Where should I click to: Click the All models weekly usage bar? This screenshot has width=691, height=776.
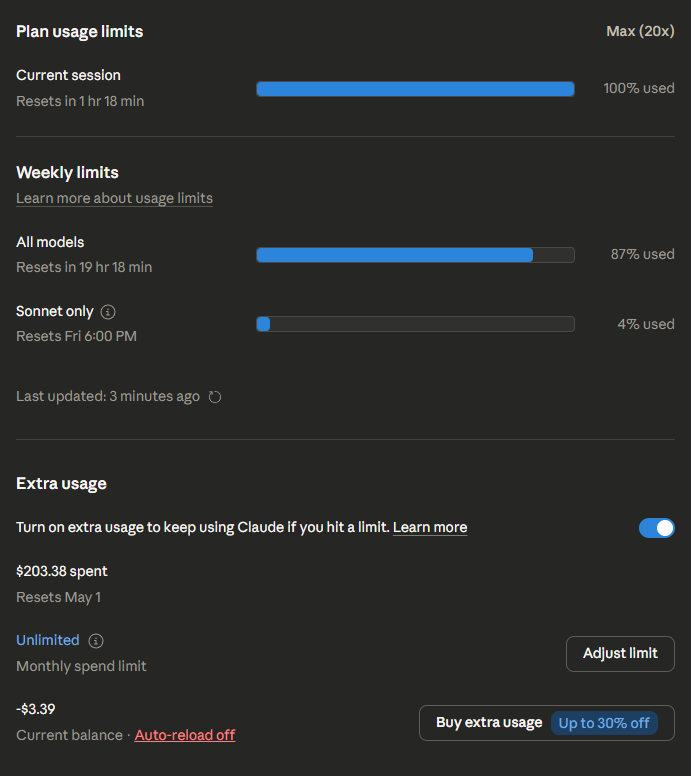415,255
